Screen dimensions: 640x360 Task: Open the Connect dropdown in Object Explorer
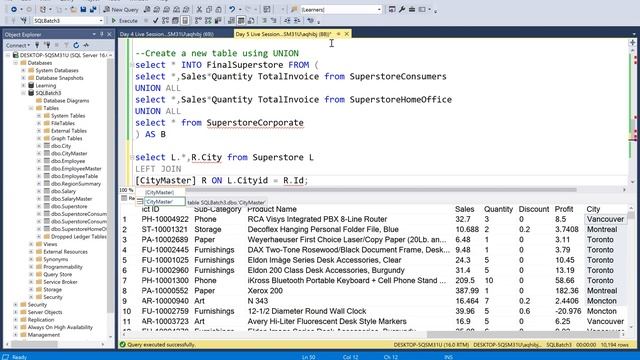[x=18, y=45]
